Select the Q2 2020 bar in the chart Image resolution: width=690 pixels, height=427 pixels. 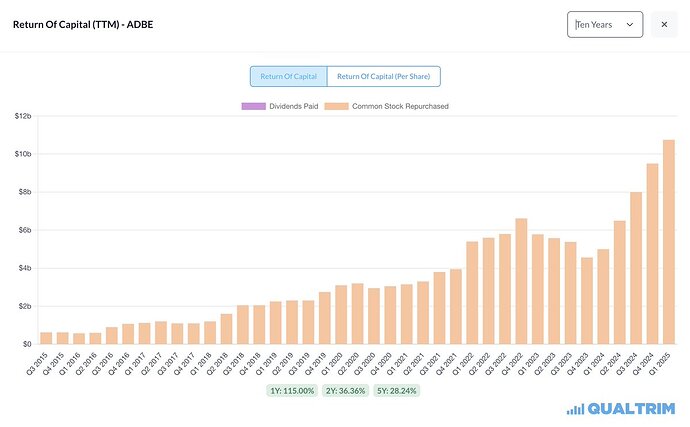coord(357,313)
